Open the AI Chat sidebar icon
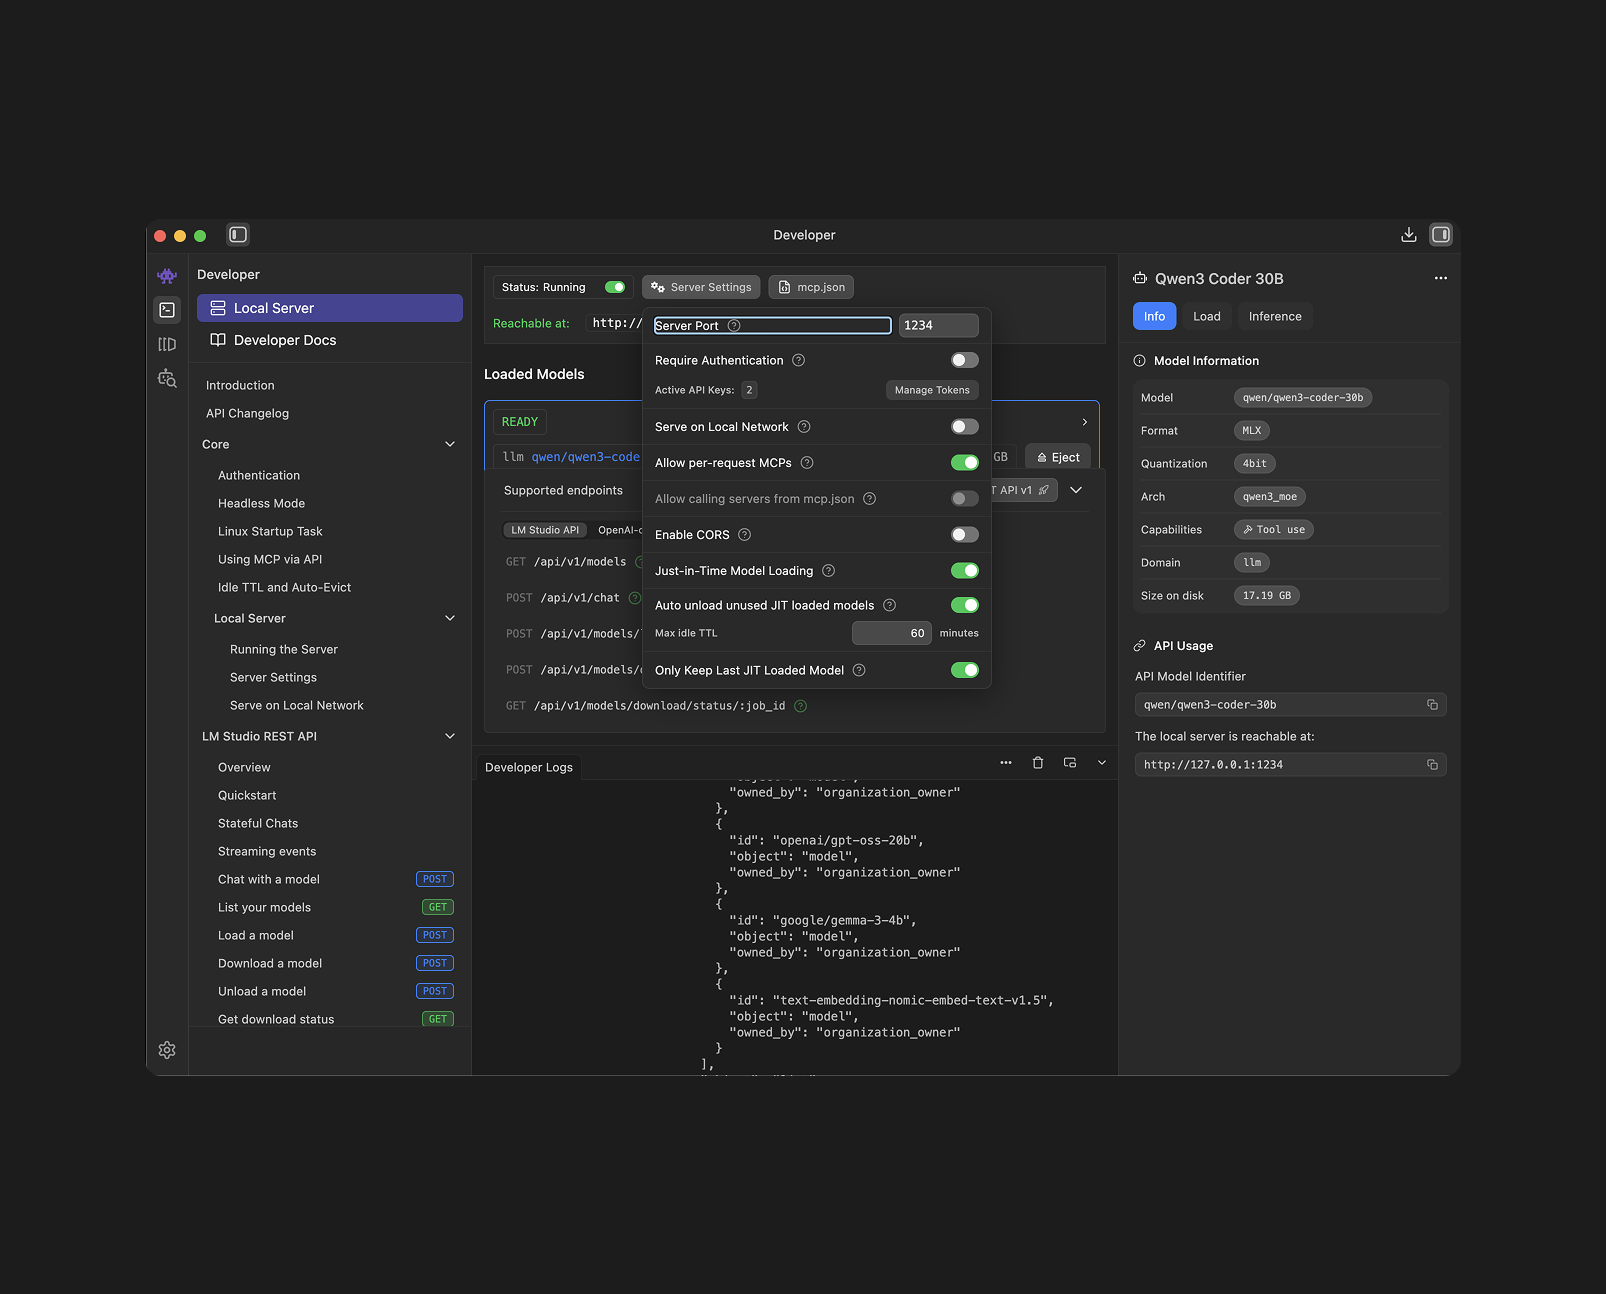This screenshot has height=1294, width=1606. coord(167,275)
